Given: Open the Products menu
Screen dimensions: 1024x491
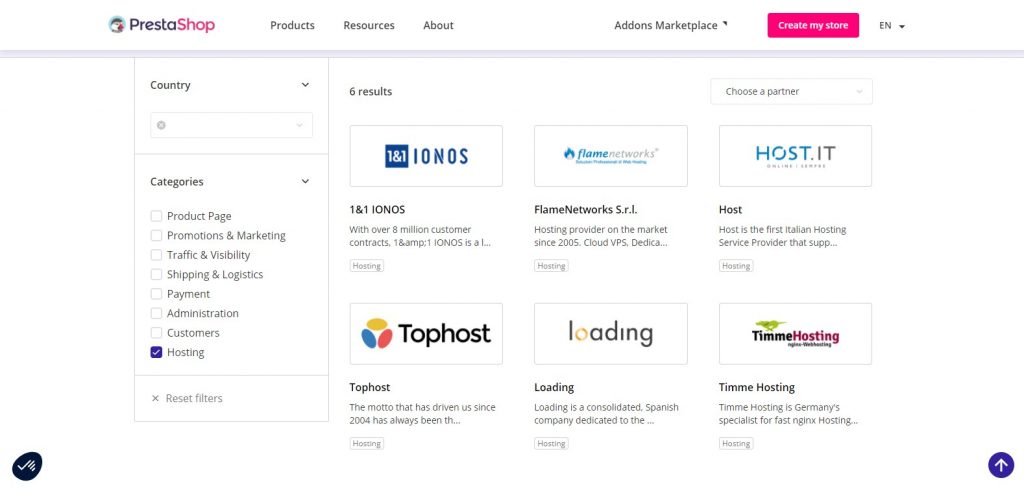Looking at the screenshot, I should 293,25.
